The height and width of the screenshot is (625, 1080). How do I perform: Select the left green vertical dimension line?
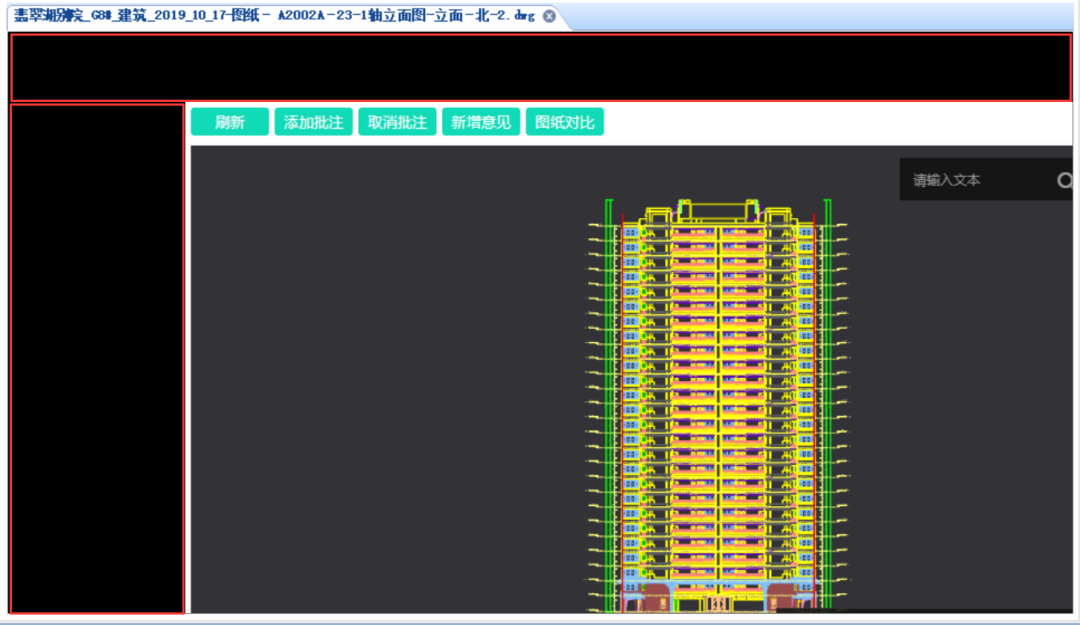[609, 405]
